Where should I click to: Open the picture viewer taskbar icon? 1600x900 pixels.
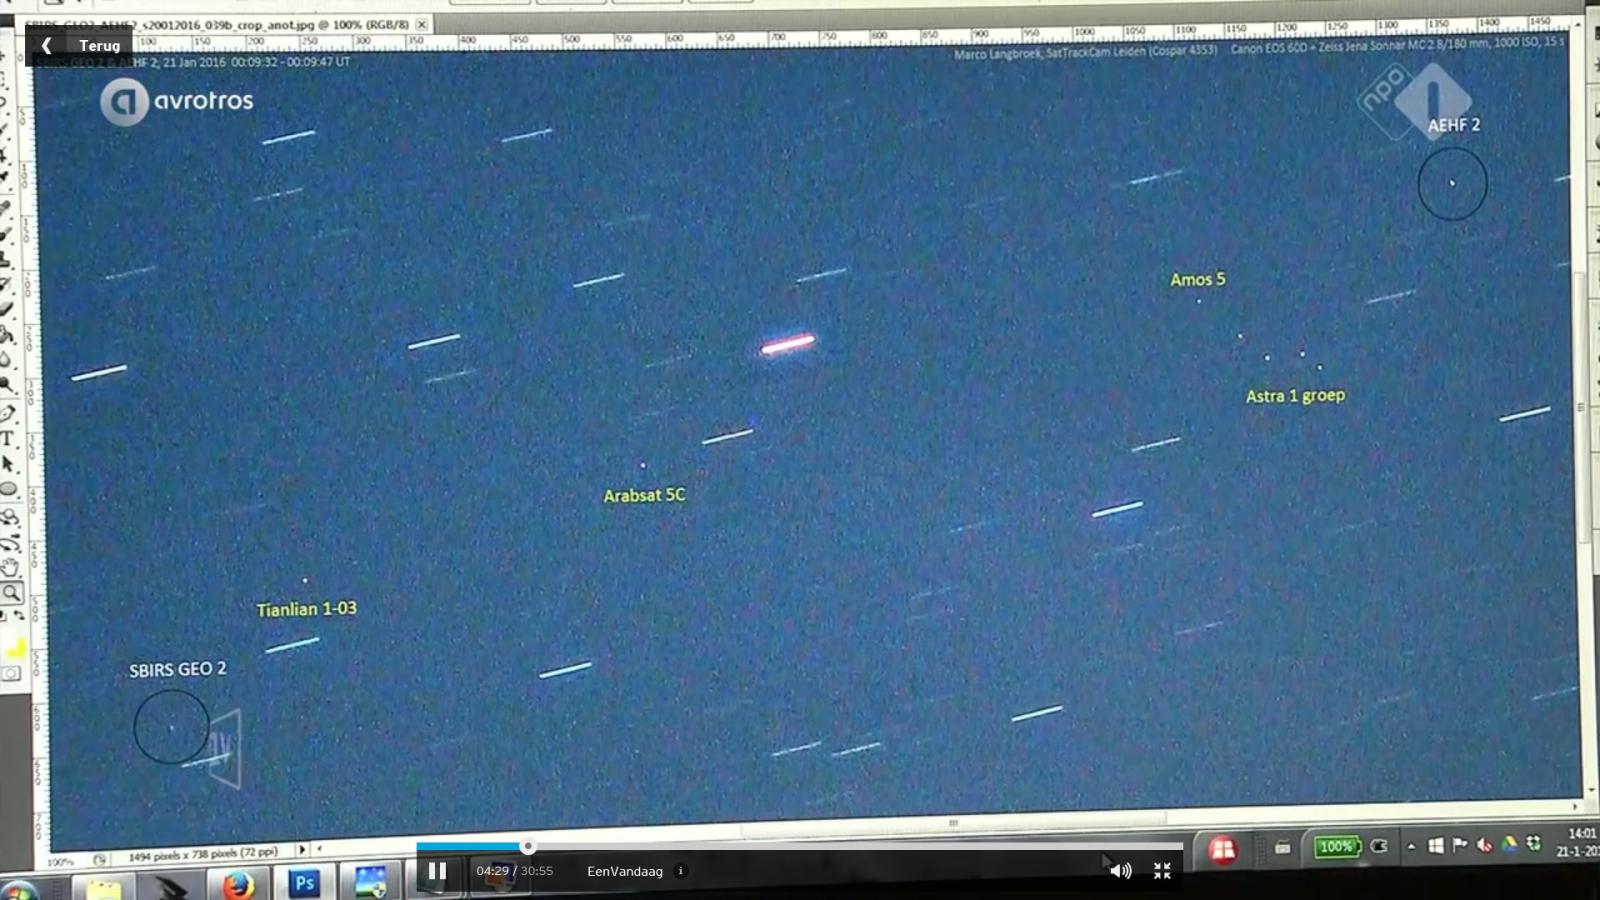[x=370, y=882]
